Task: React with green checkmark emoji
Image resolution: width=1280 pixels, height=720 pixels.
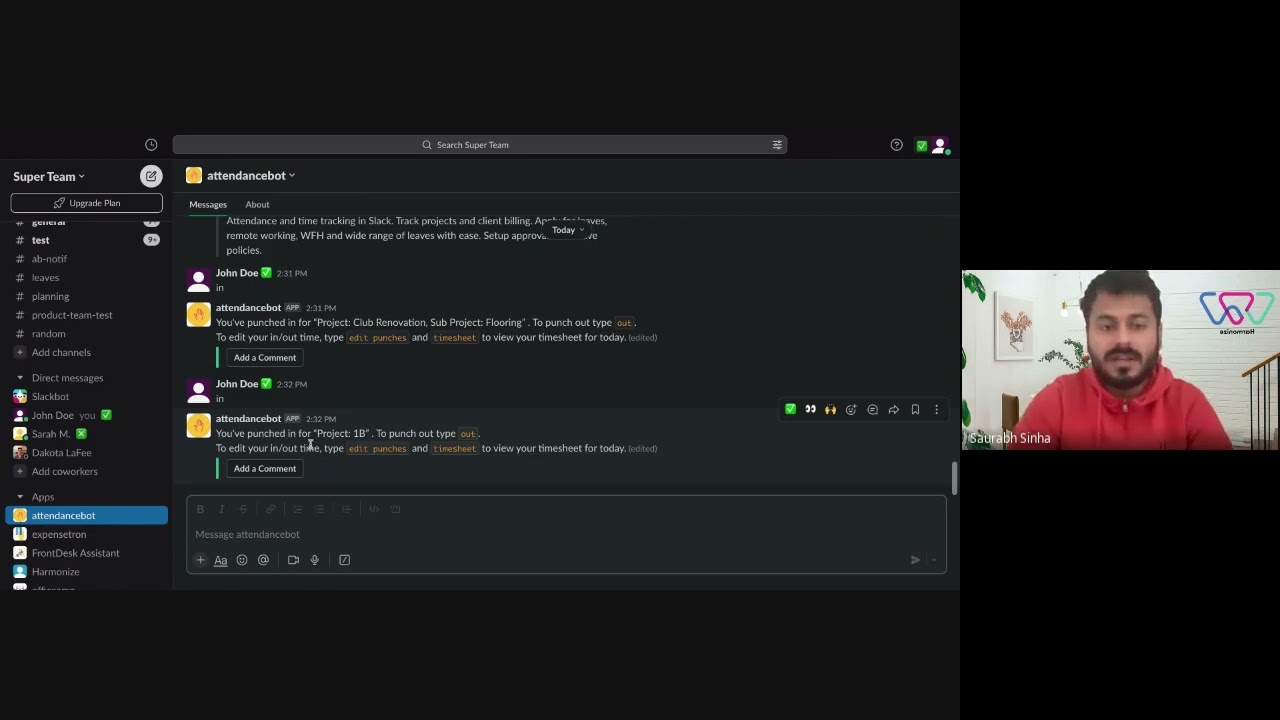Action: (790, 409)
